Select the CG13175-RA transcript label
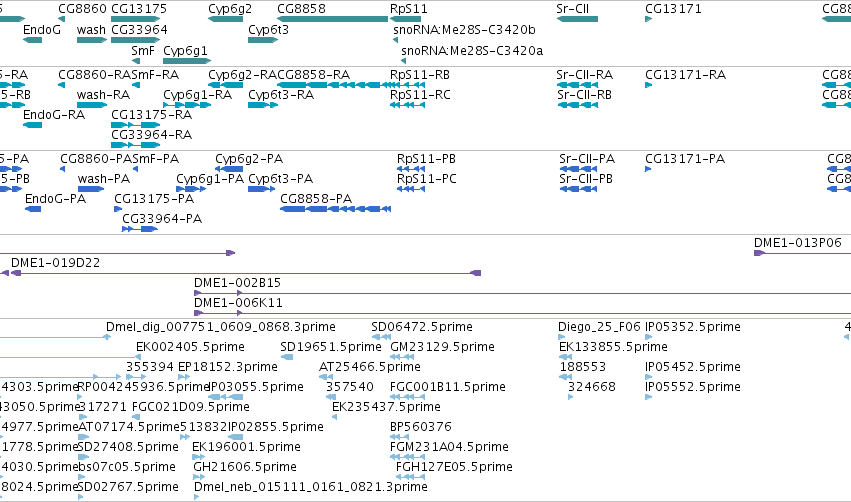 tap(151, 115)
